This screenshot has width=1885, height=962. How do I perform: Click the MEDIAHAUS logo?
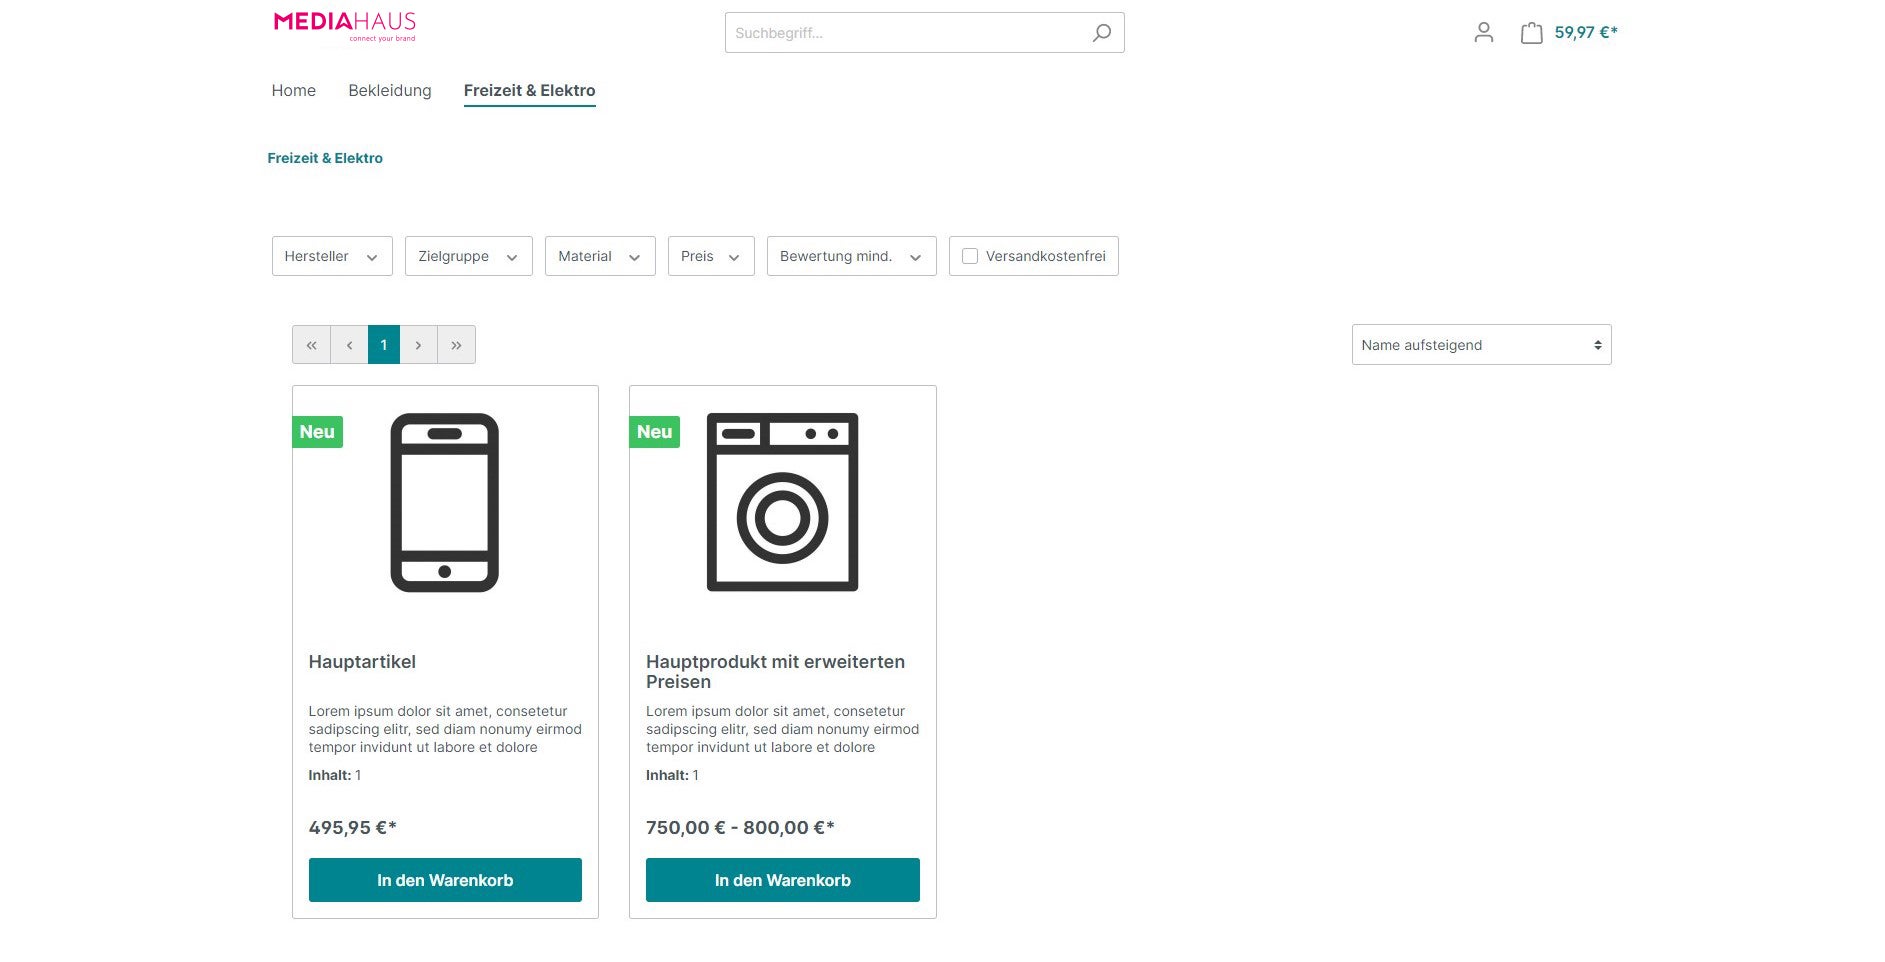(344, 27)
